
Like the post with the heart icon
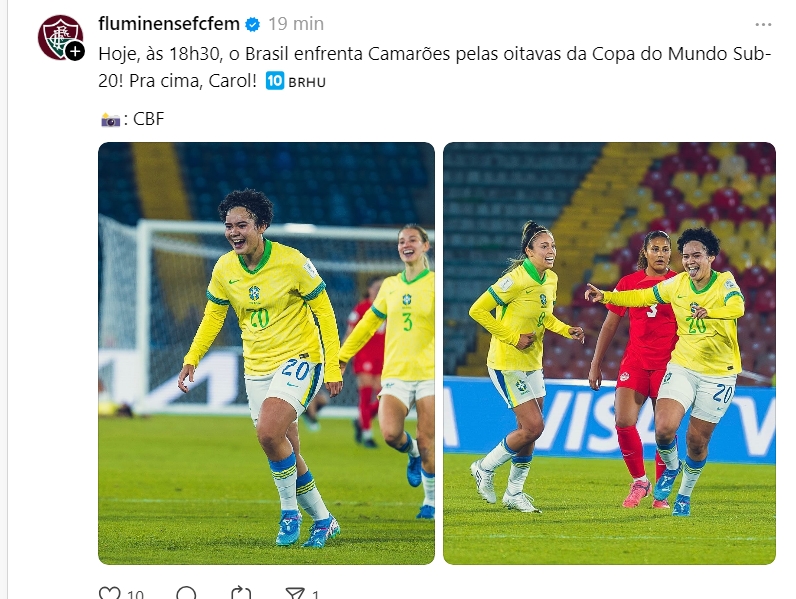tap(109, 593)
